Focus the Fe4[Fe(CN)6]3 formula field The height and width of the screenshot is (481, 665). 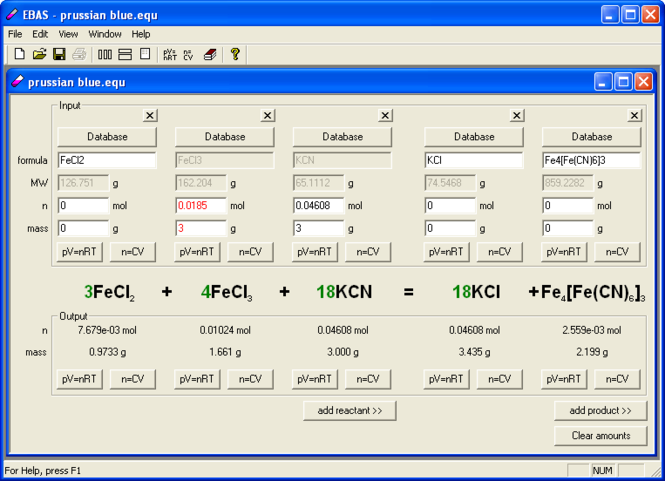[592, 160]
